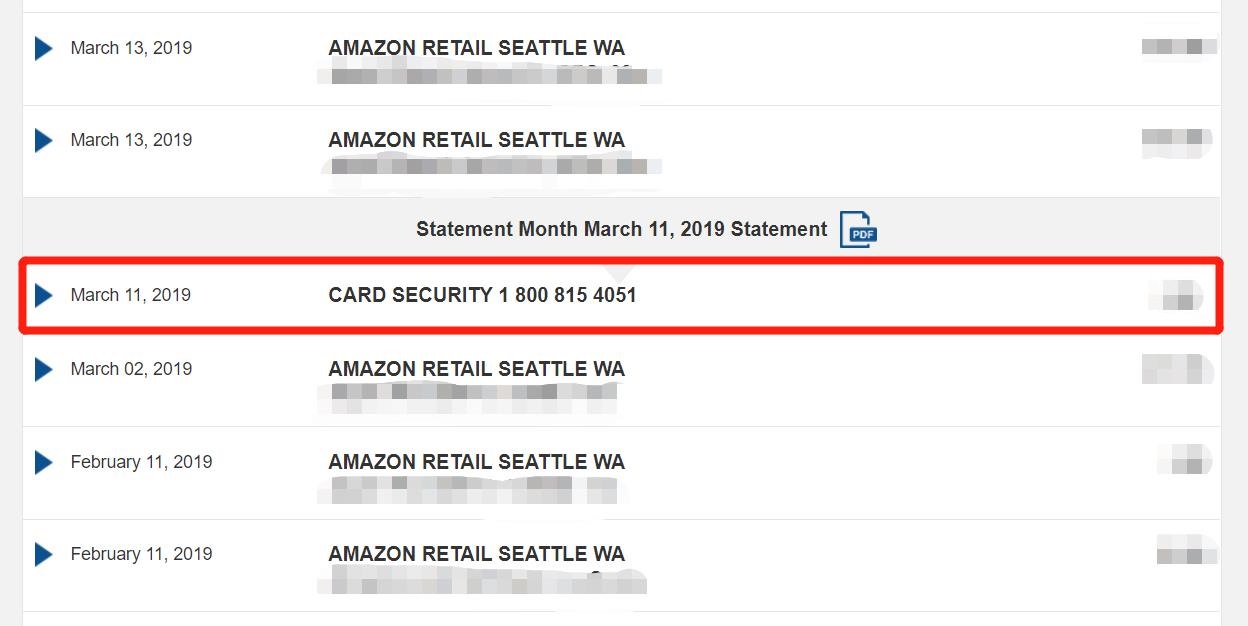Click merchant name in topmost March 13 row
Image resolution: width=1248 pixels, height=626 pixels.
click(x=477, y=48)
